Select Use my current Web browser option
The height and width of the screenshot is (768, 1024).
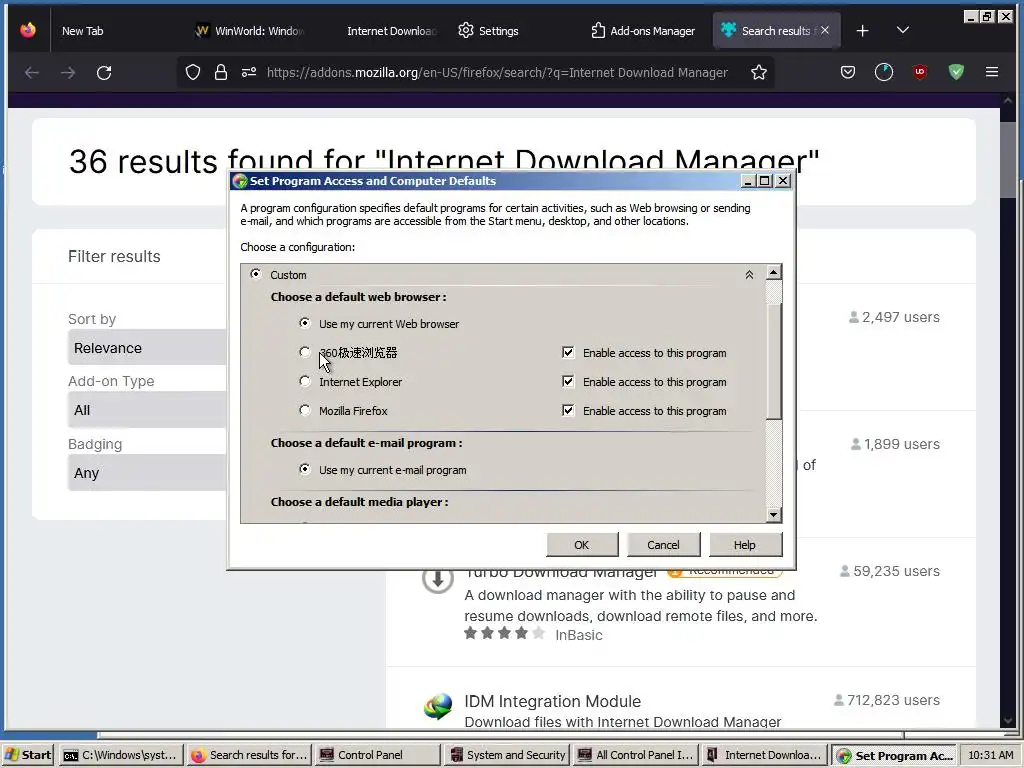point(304,323)
